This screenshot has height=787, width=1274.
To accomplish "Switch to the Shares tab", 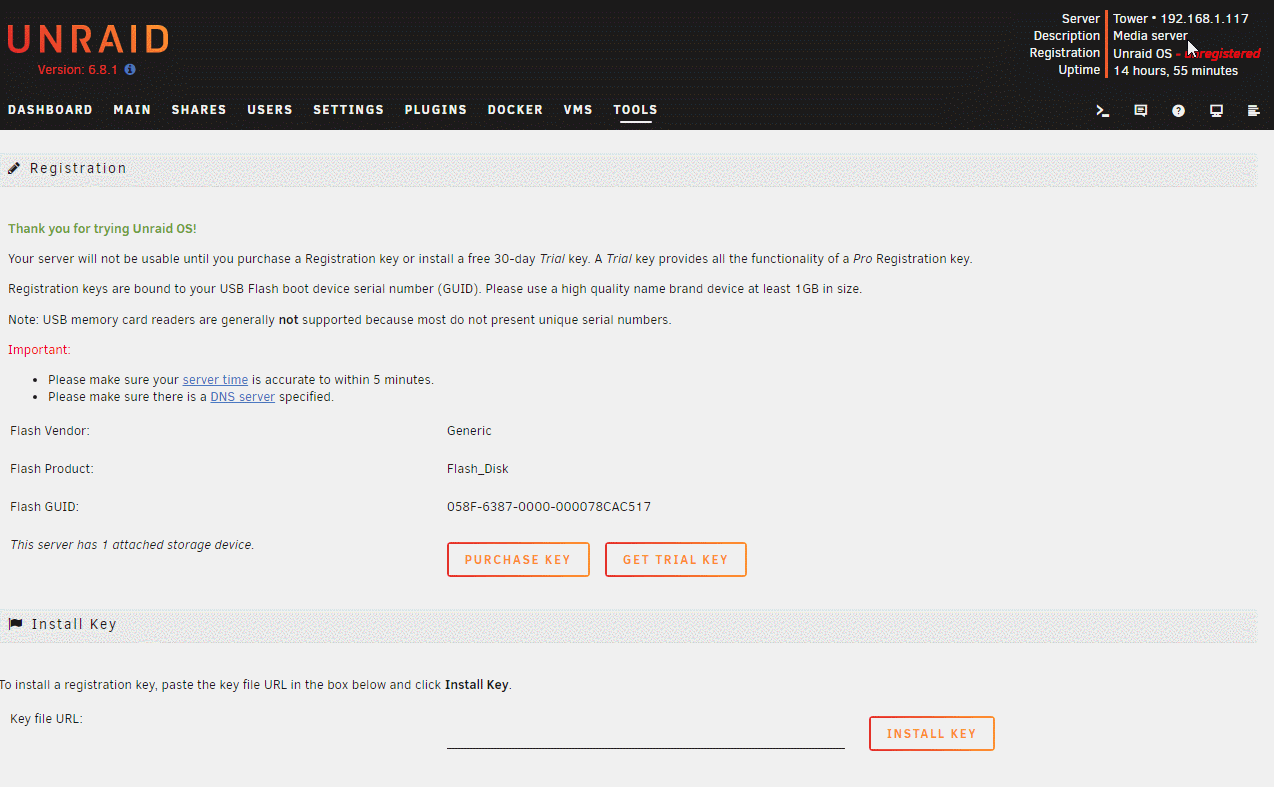I will tap(199, 110).
